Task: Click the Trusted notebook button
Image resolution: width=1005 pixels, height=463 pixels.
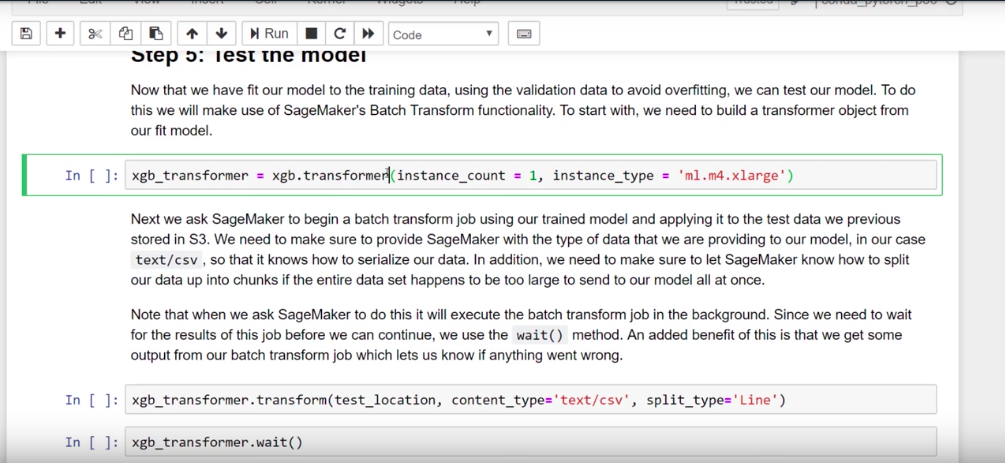Action: click(752, 3)
